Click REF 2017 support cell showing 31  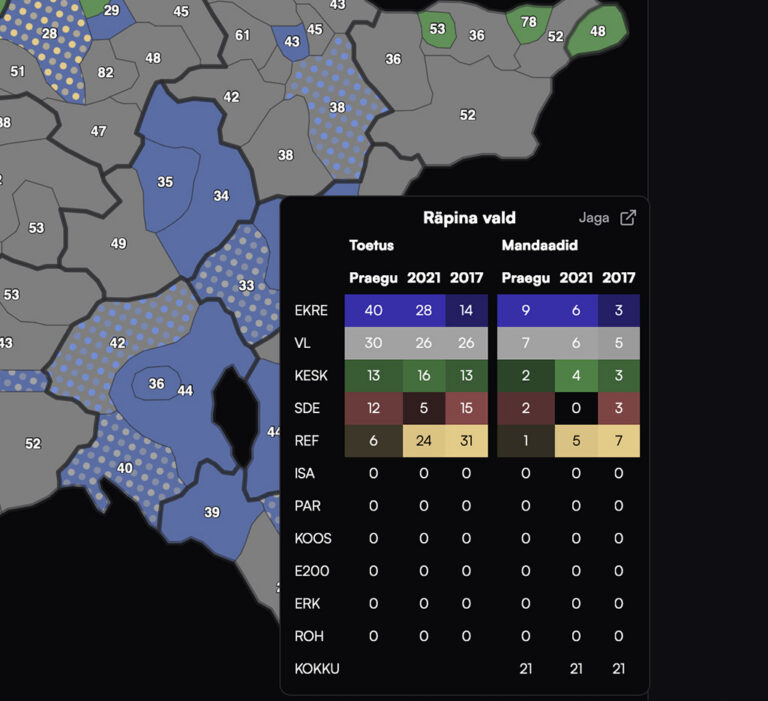466,441
